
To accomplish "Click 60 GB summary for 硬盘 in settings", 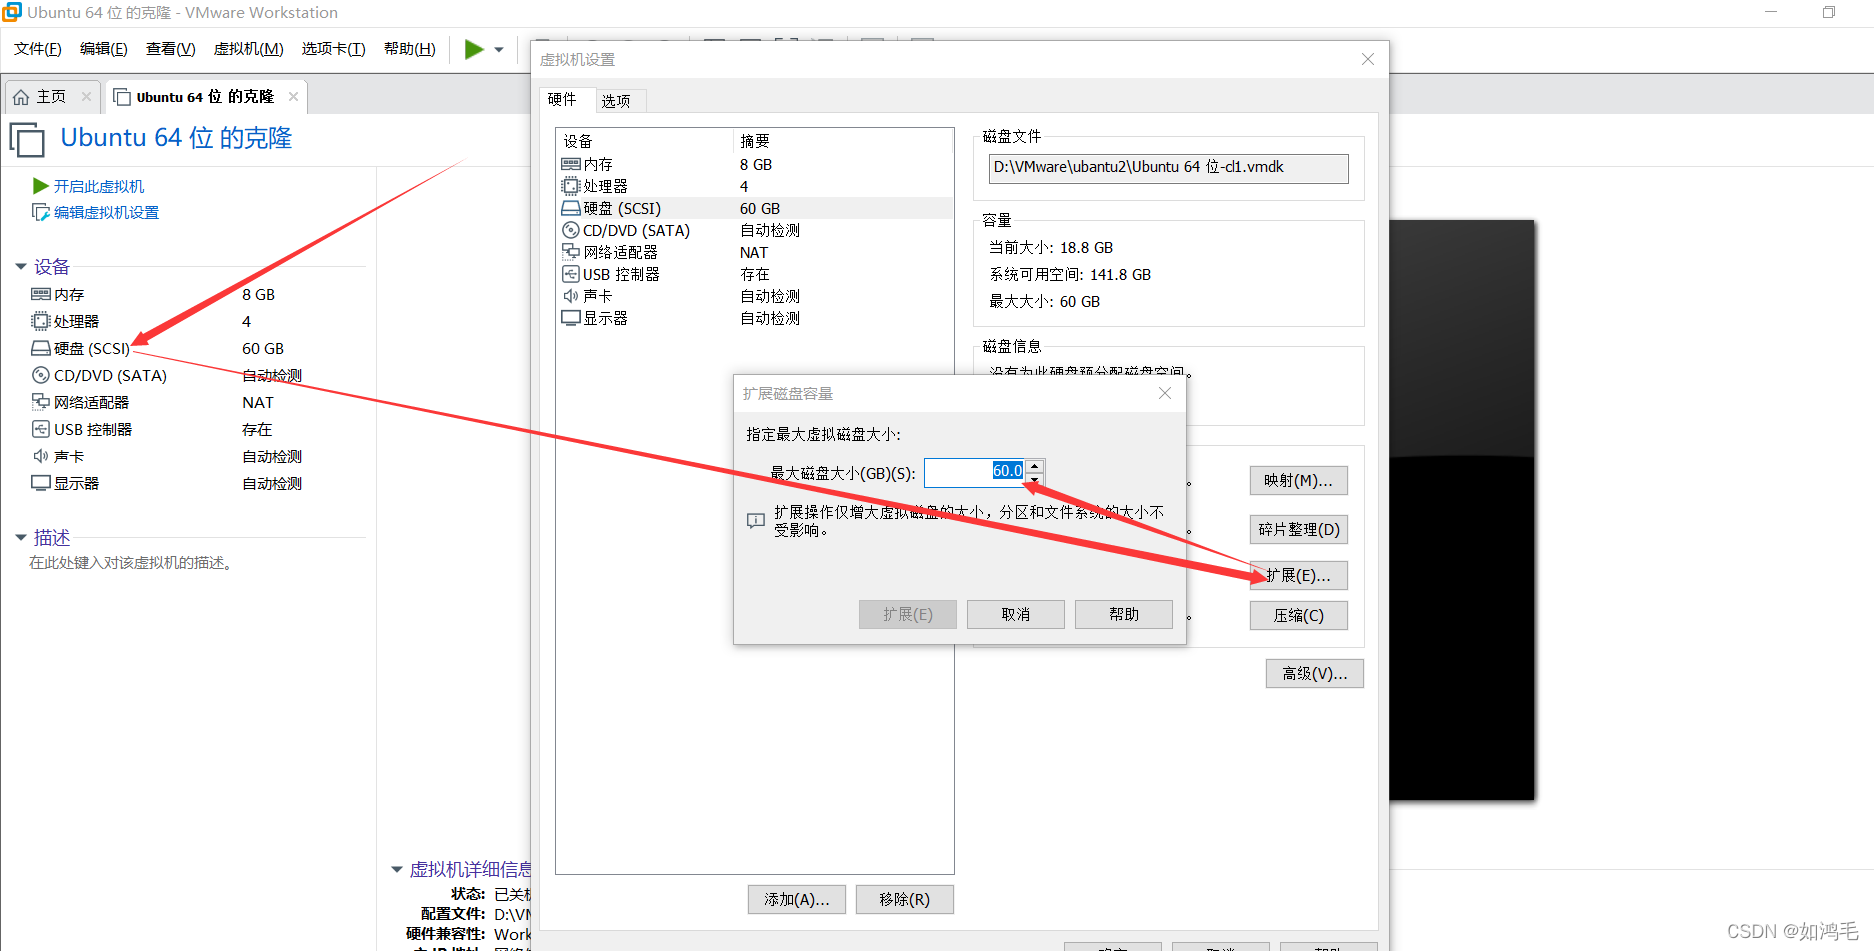I will click(x=759, y=208).
